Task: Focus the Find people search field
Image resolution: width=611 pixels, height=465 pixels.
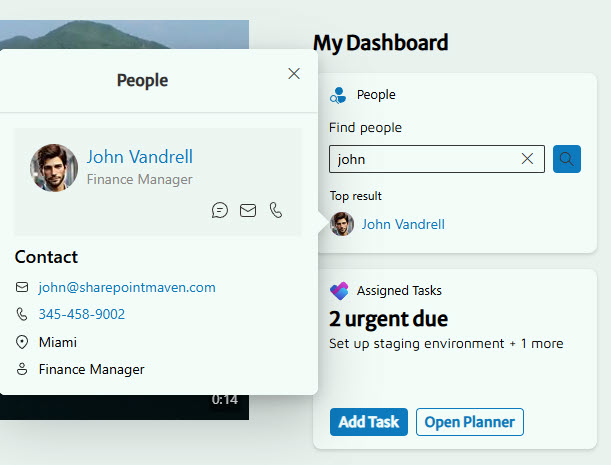Action: pos(425,159)
